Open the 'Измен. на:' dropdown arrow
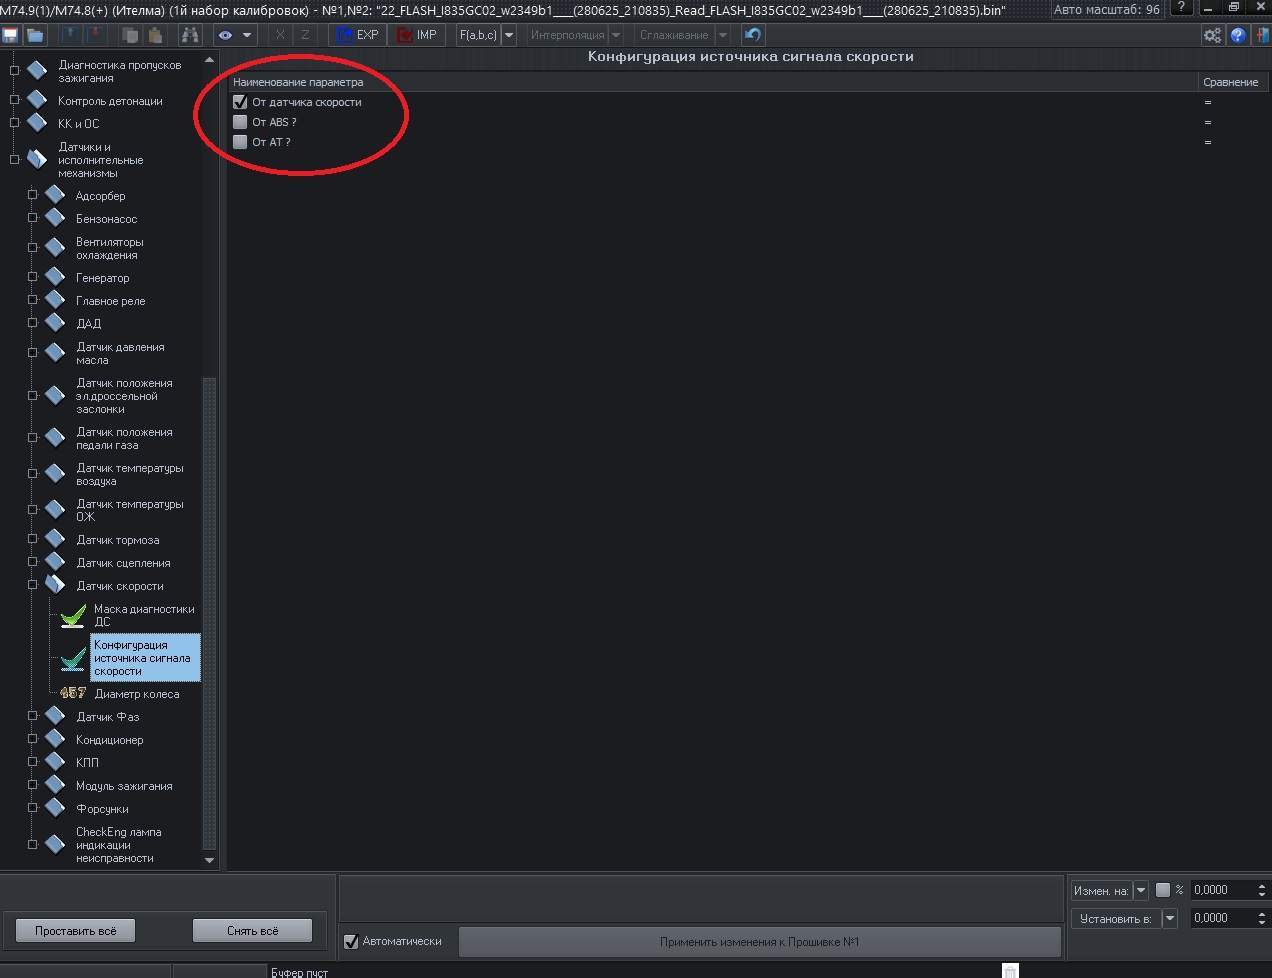The image size is (1272, 978). pos(1141,890)
